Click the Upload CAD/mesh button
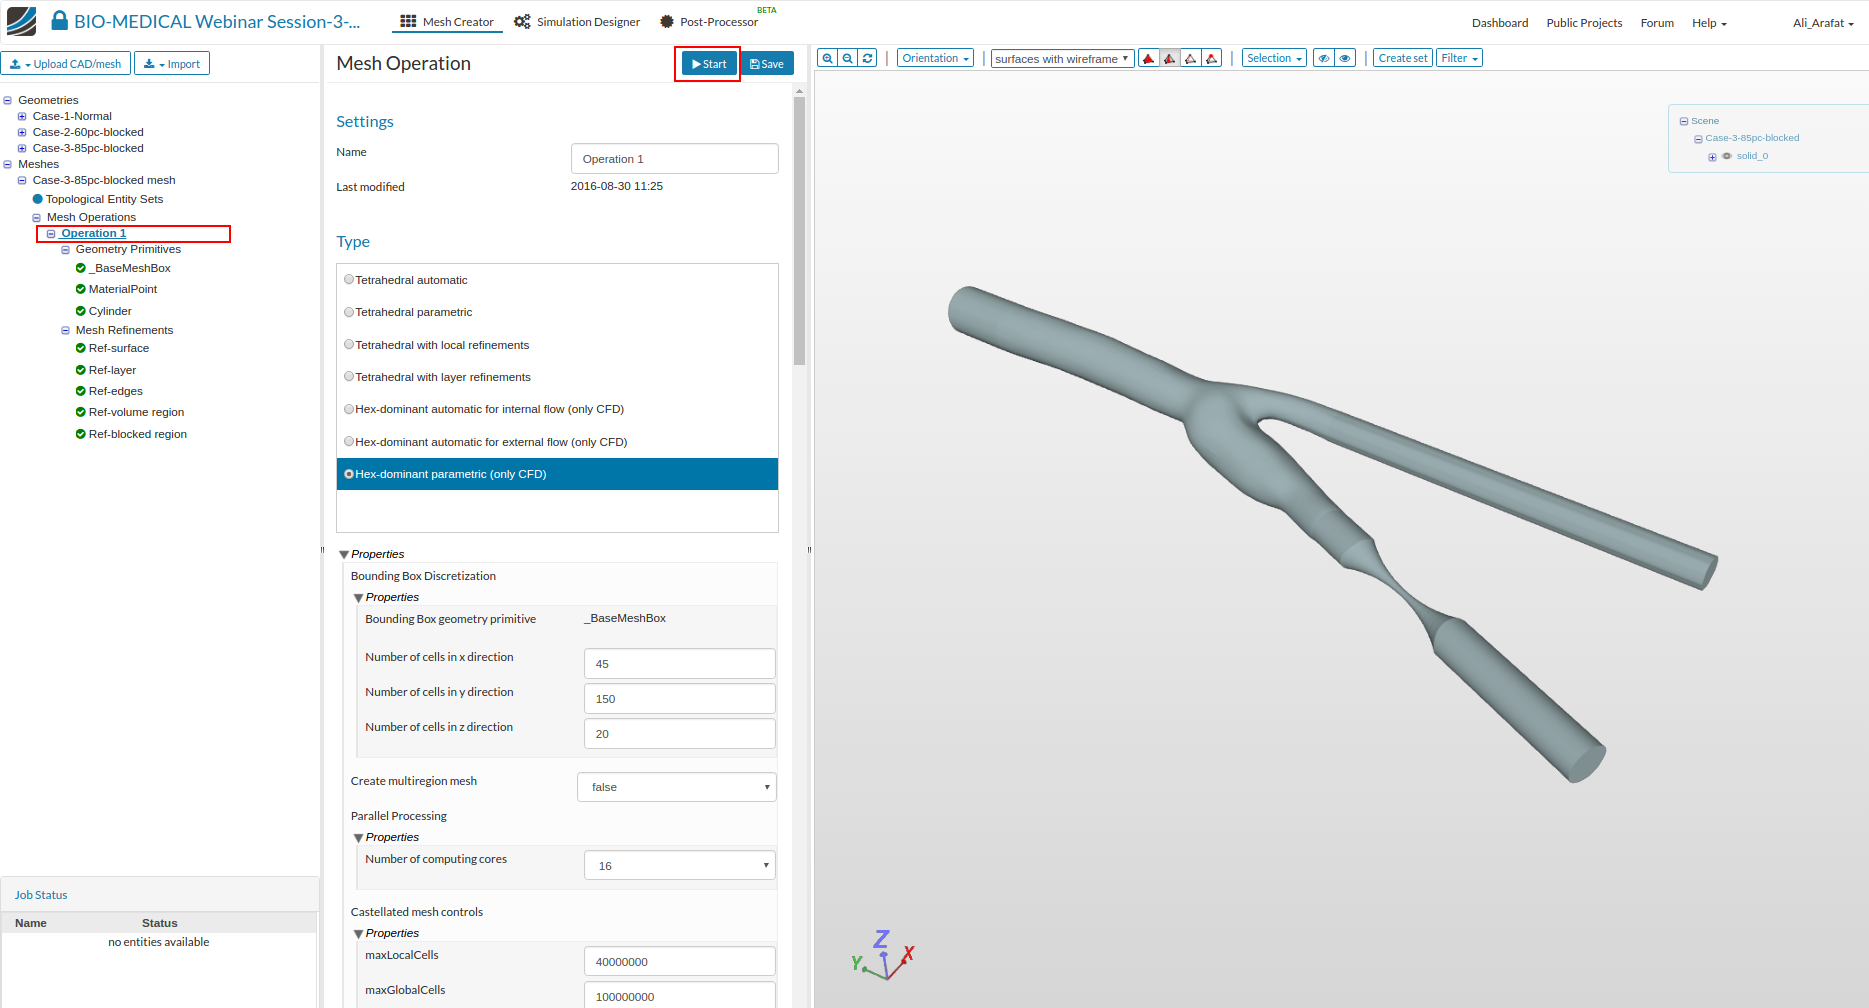Image resolution: width=1869 pixels, height=1008 pixels. coord(66,64)
